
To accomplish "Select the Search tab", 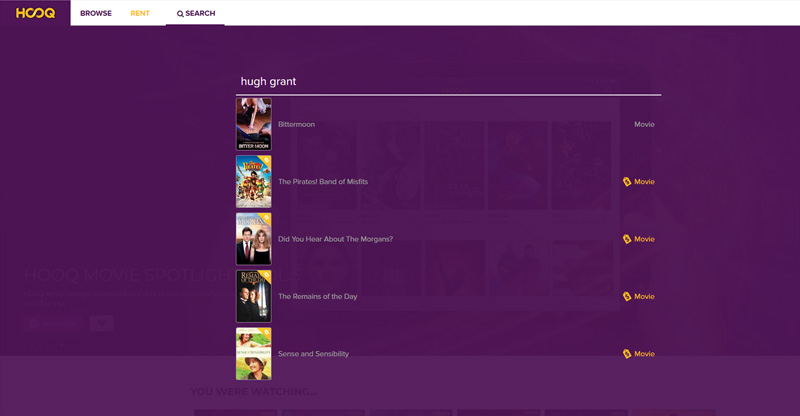I will [195, 13].
